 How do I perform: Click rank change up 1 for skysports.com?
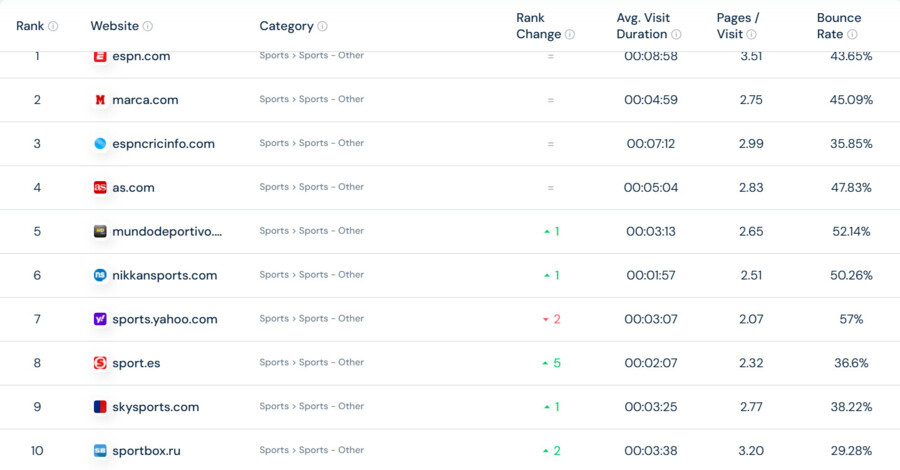point(552,407)
